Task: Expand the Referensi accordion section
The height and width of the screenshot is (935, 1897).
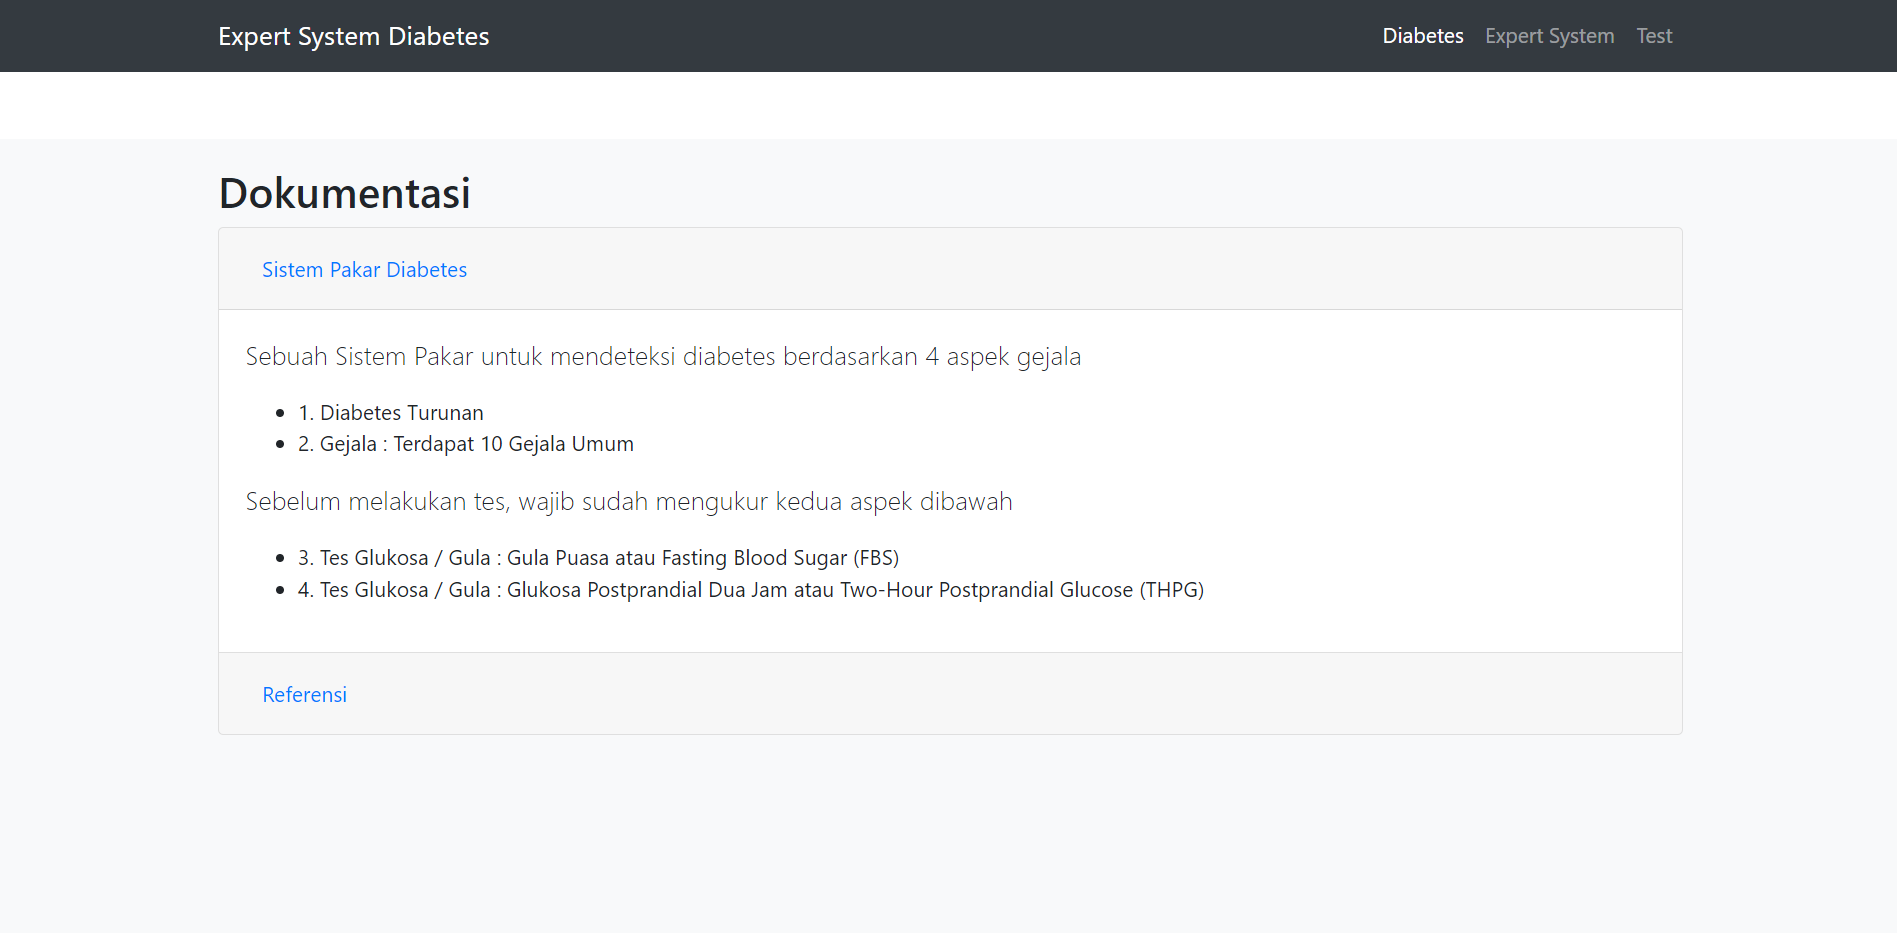Action: 304,695
